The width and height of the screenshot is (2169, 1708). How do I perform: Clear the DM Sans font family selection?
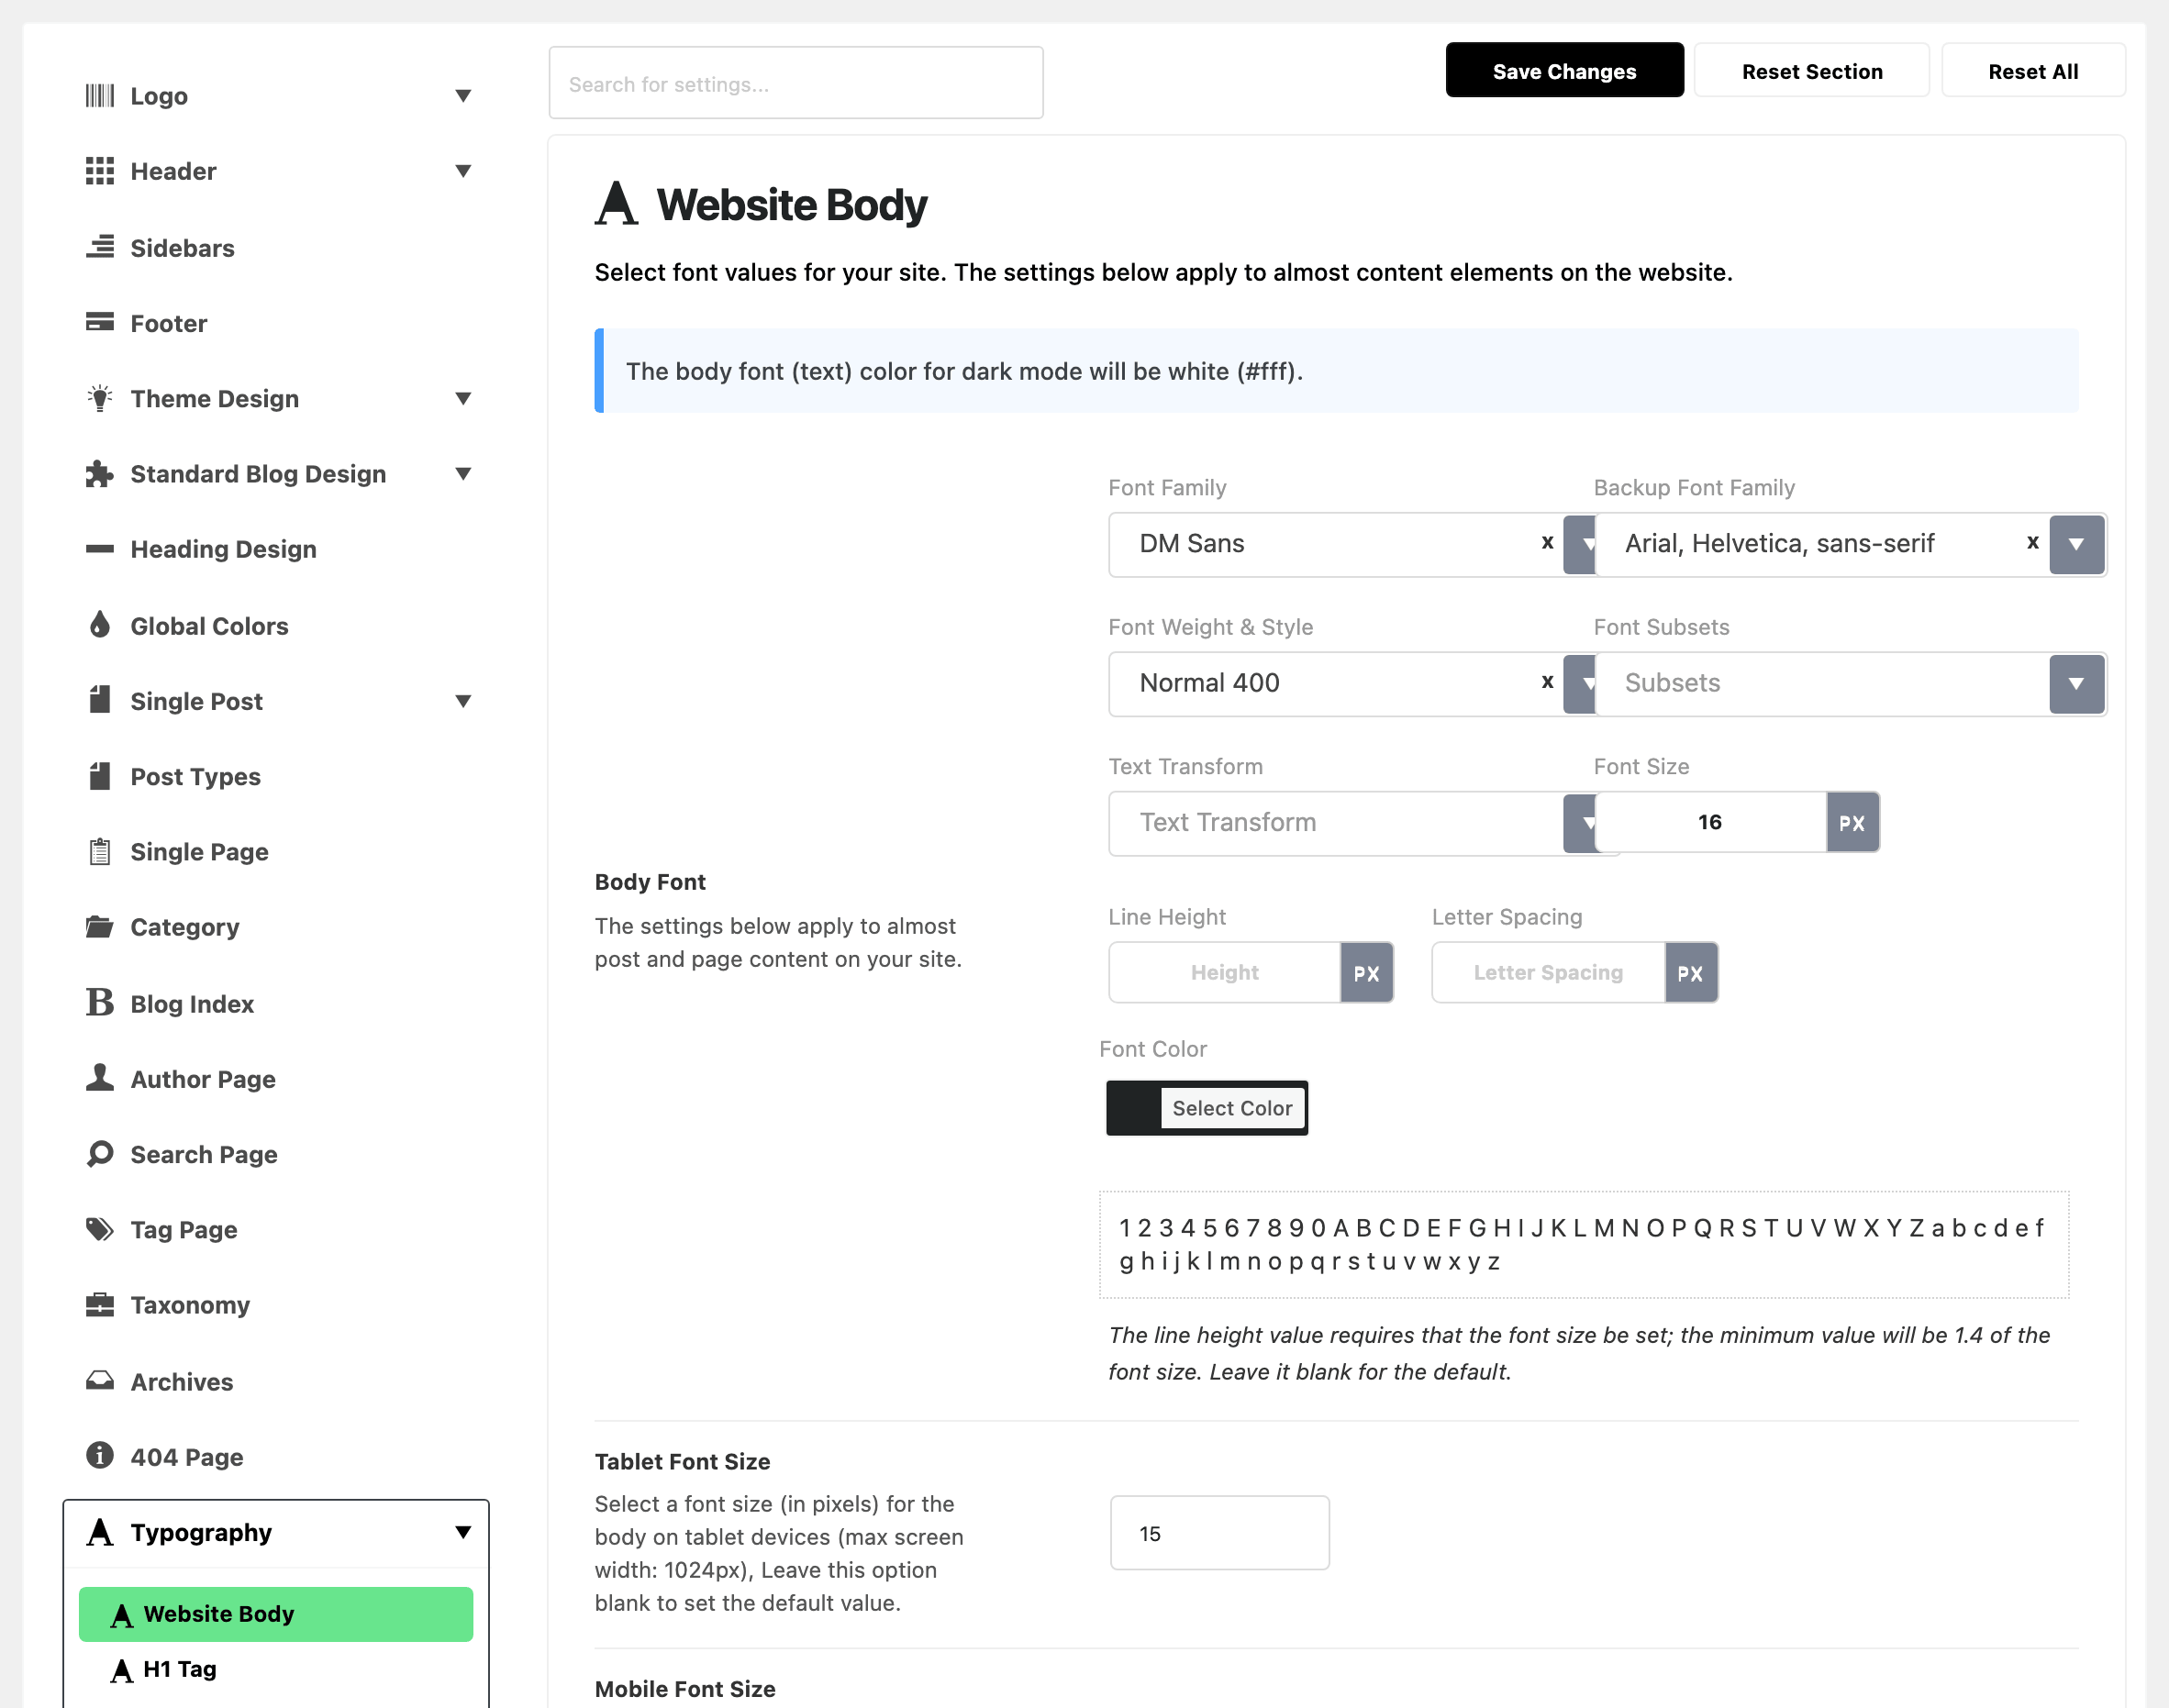point(1547,542)
